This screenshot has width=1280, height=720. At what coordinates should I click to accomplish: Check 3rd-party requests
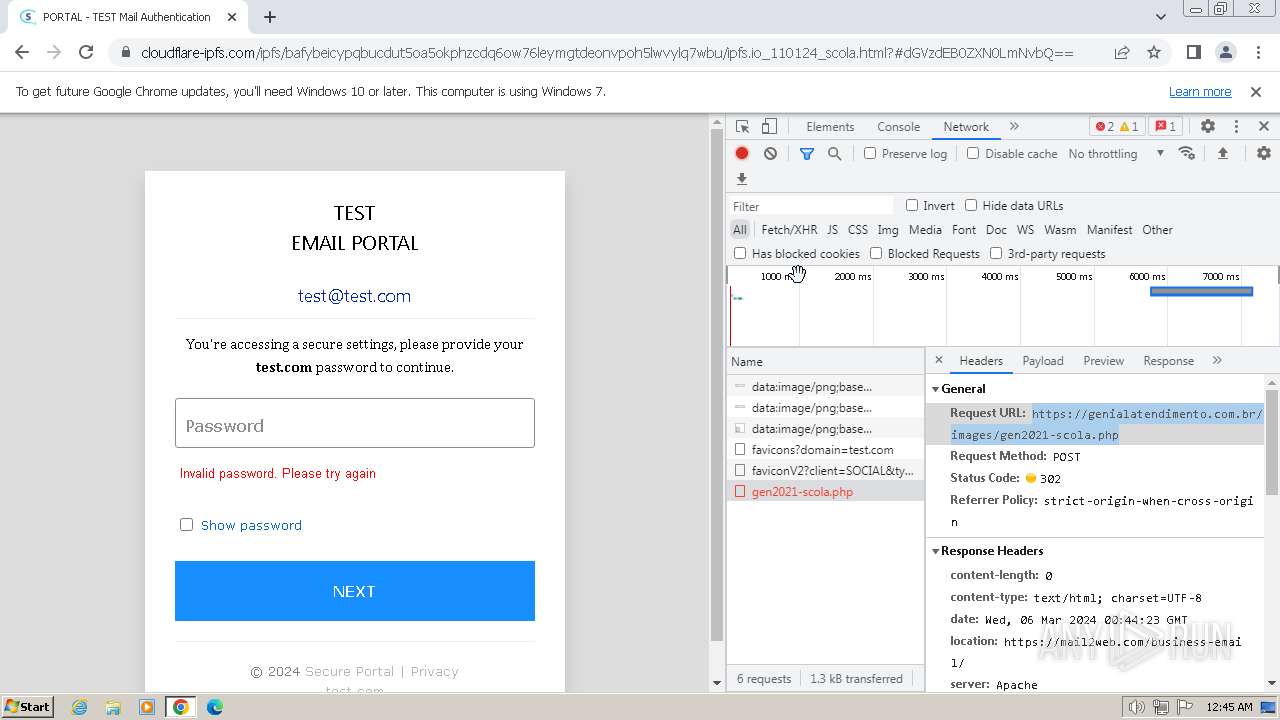(x=996, y=254)
